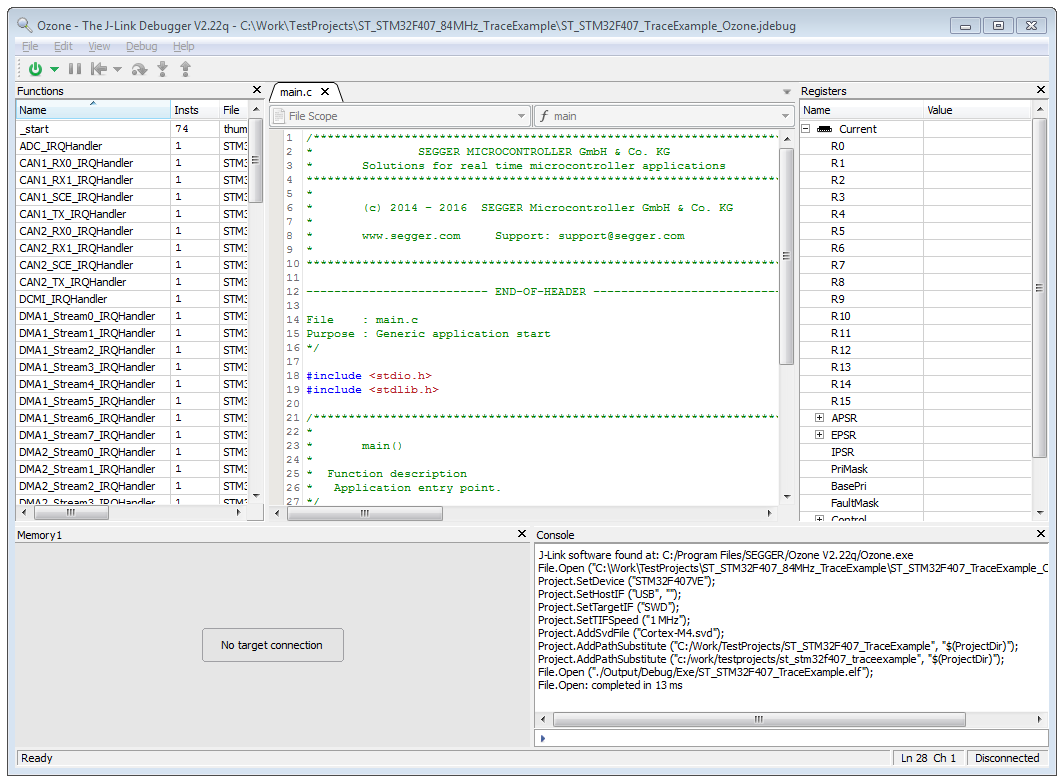The image size is (1061, 782).
Task: Click the Functions horizontal scrollbar thumb
Action: pos(70,513)
